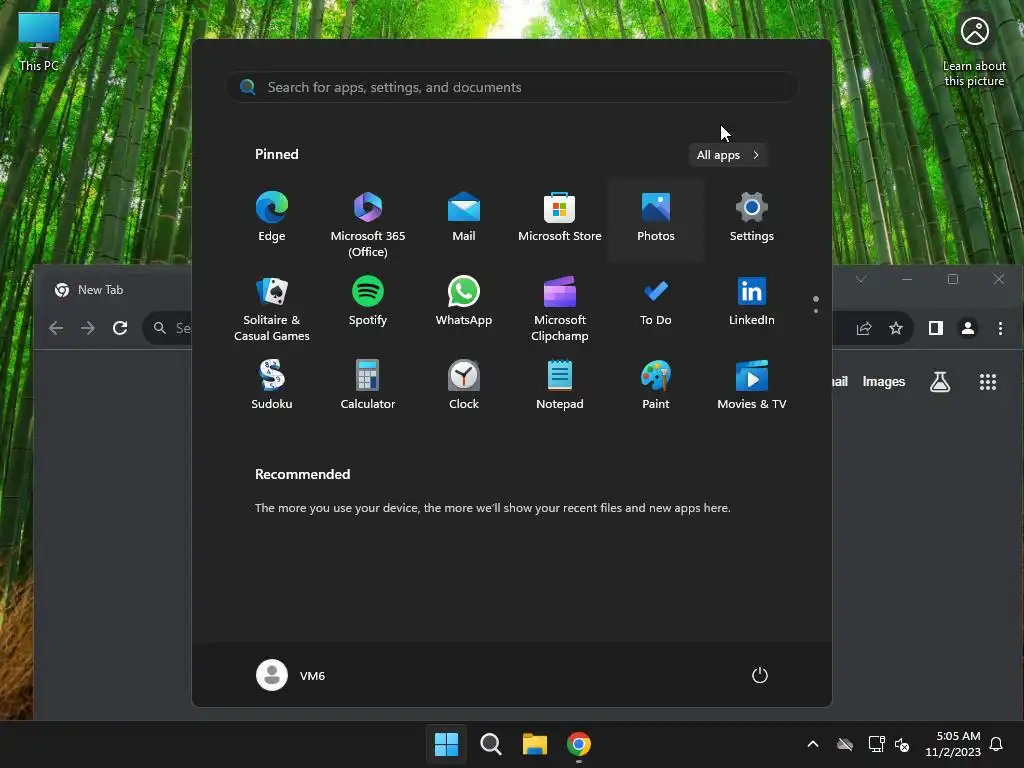Launch Sudoku

coord(272,385)
